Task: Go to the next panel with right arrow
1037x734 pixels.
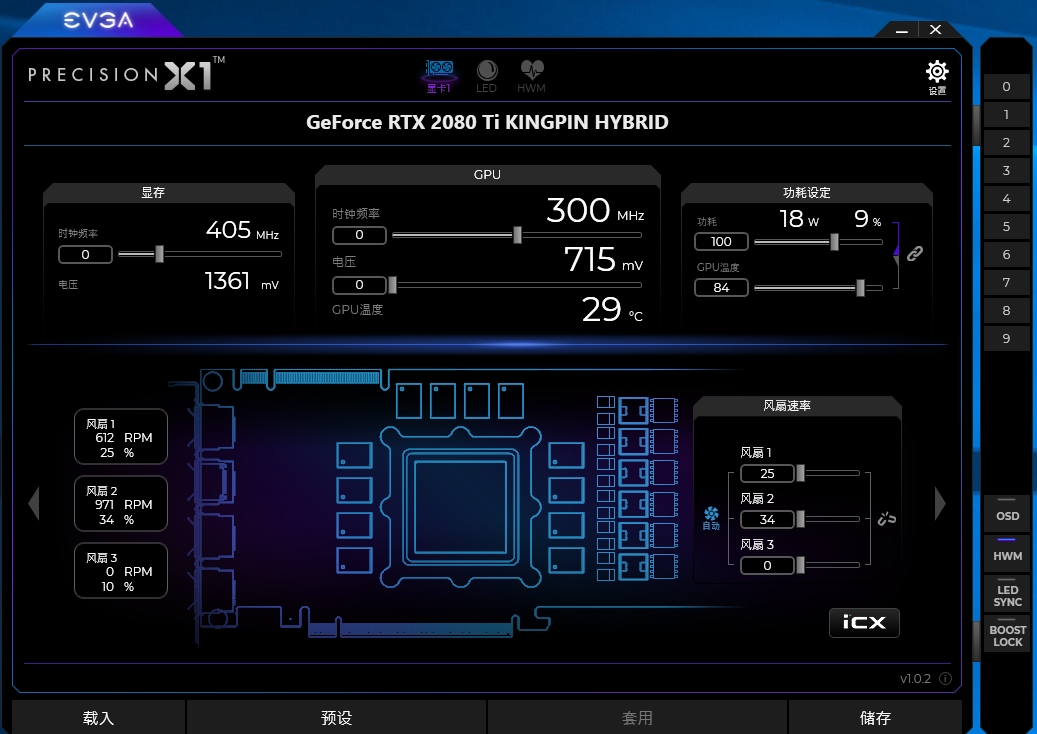Action: (940, 504)
